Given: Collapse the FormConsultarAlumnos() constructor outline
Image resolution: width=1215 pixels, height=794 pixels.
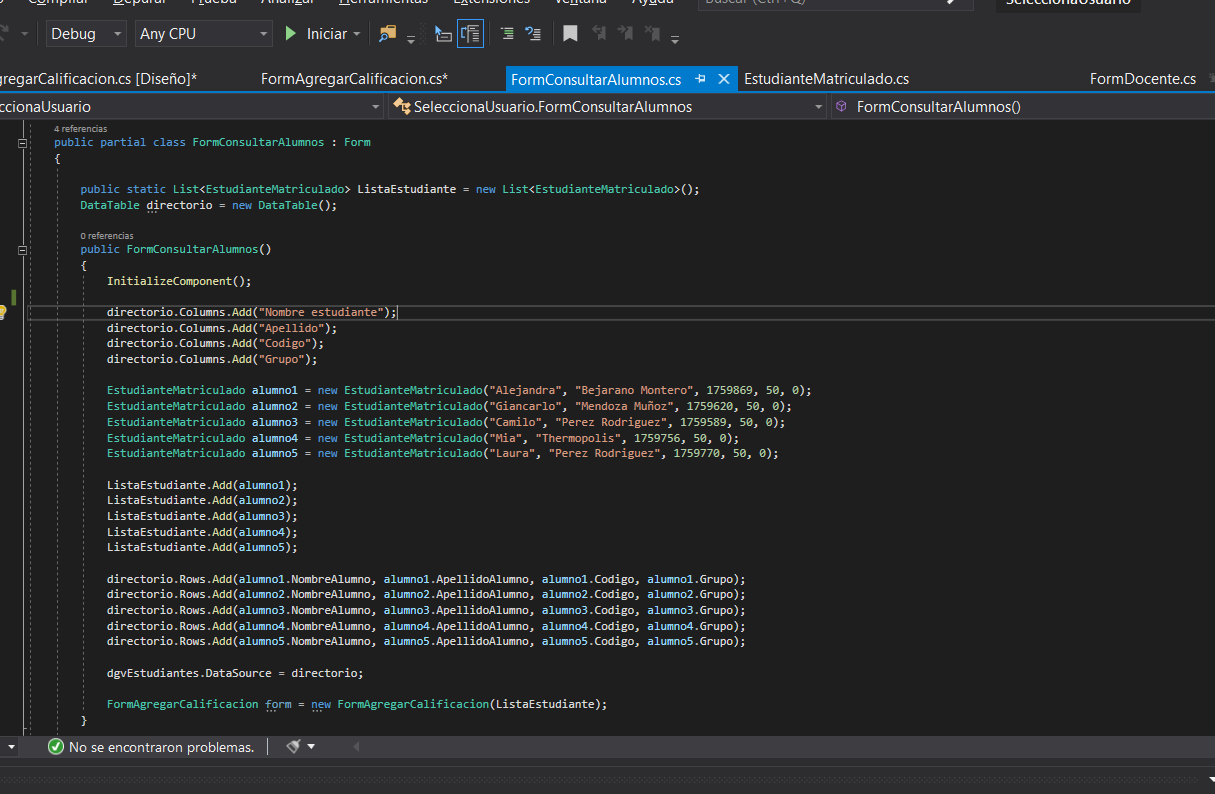Looking at the screenshot, I should 22,250.
